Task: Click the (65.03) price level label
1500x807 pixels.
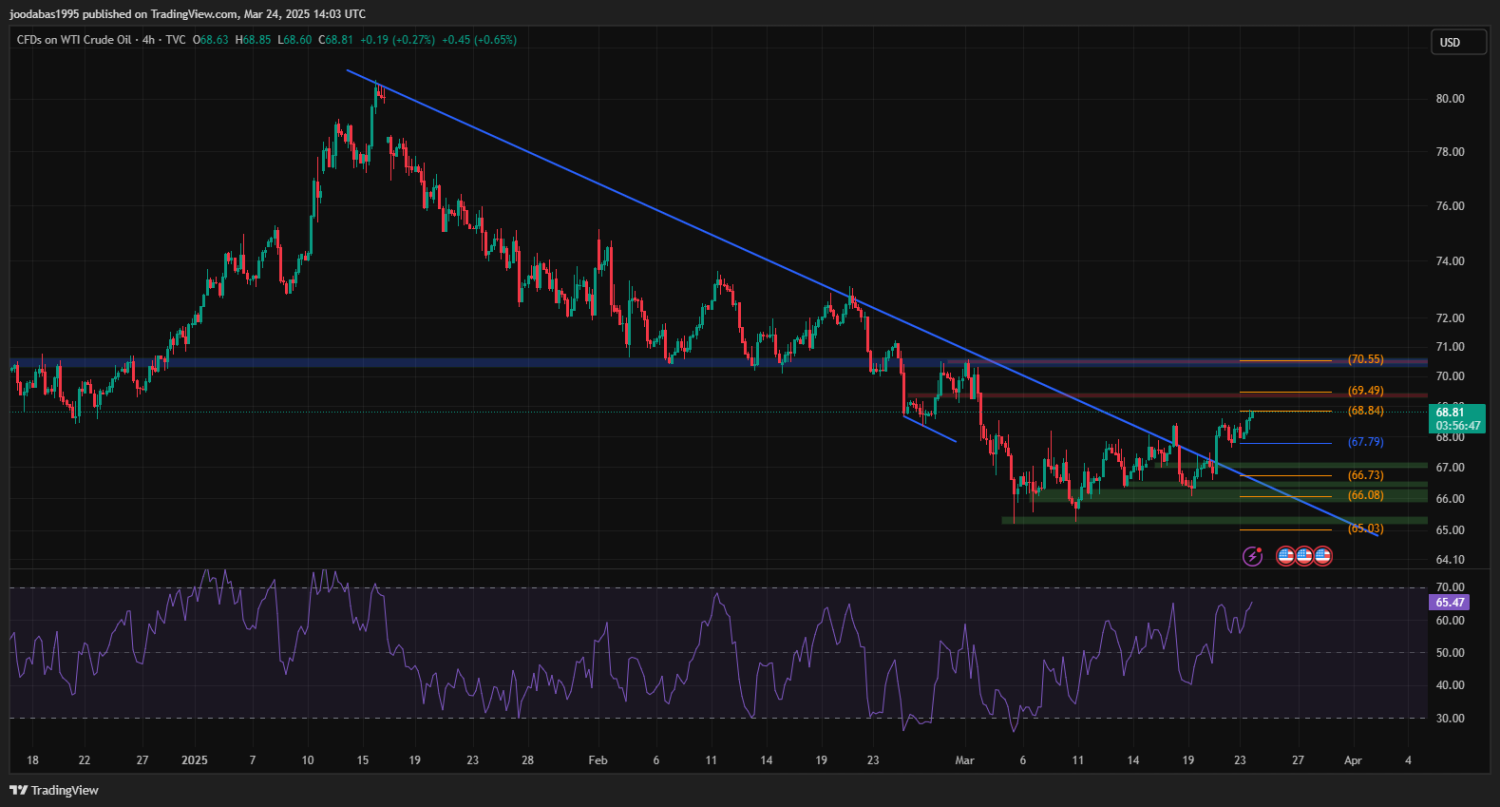Action: tap(1365, 528)
